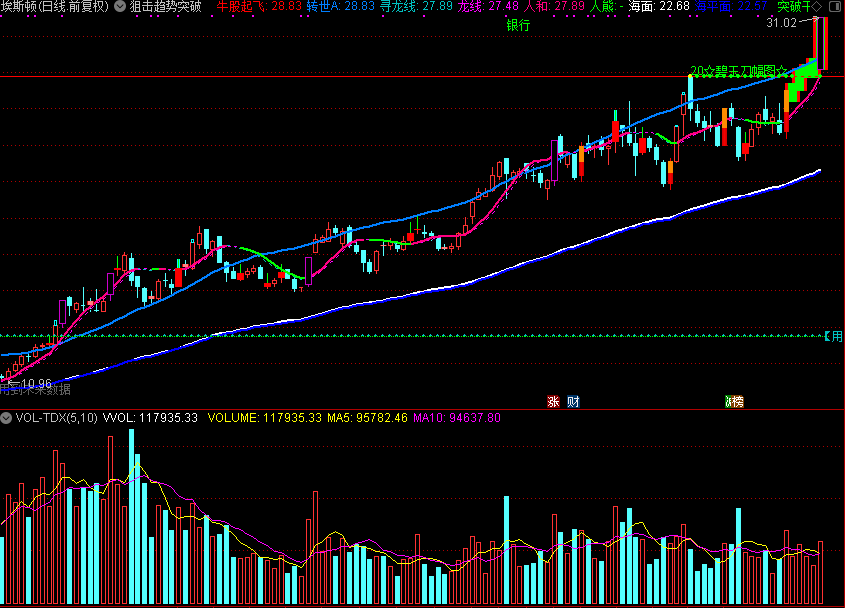This screenshot has height=608, width=845.
Task: Click the blue 财 event marker
Action: point(573,402)
